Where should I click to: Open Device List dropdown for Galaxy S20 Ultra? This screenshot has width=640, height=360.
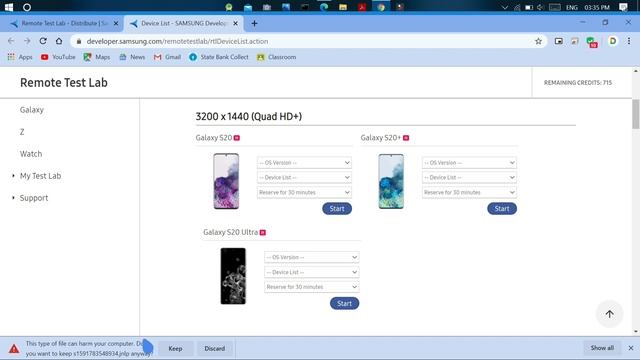pyautogui.click(x=312, y=272)
